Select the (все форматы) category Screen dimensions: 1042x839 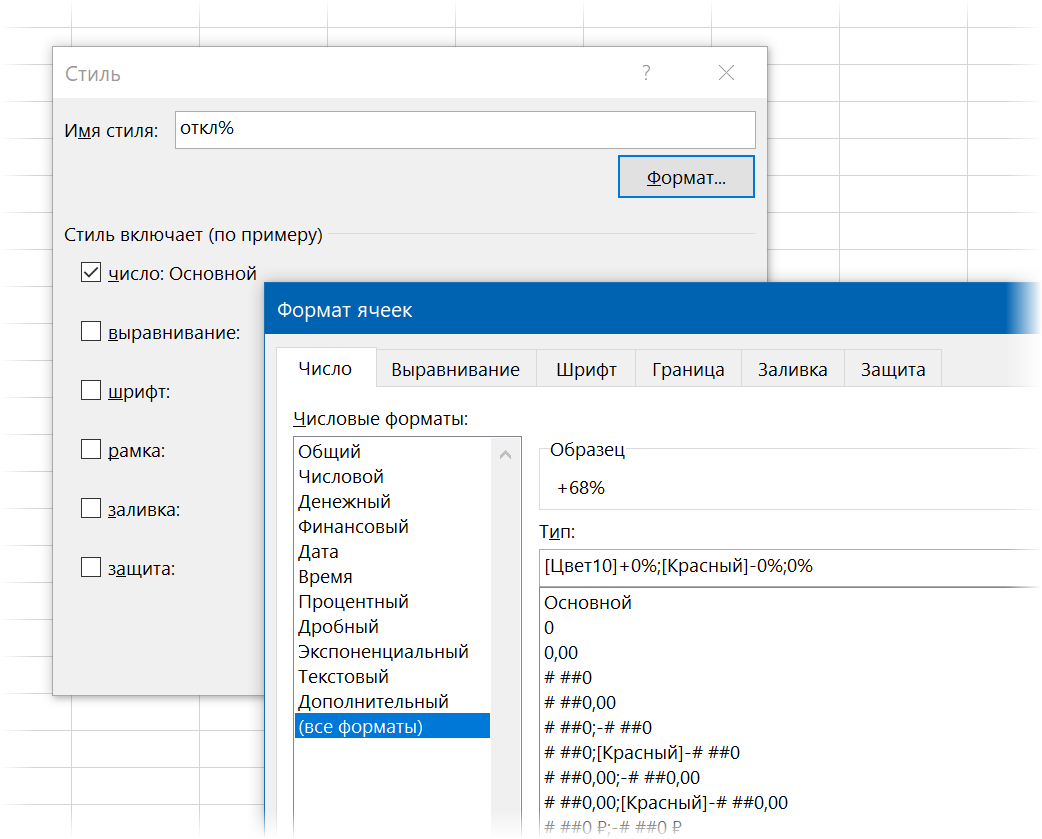pos(392,726)
